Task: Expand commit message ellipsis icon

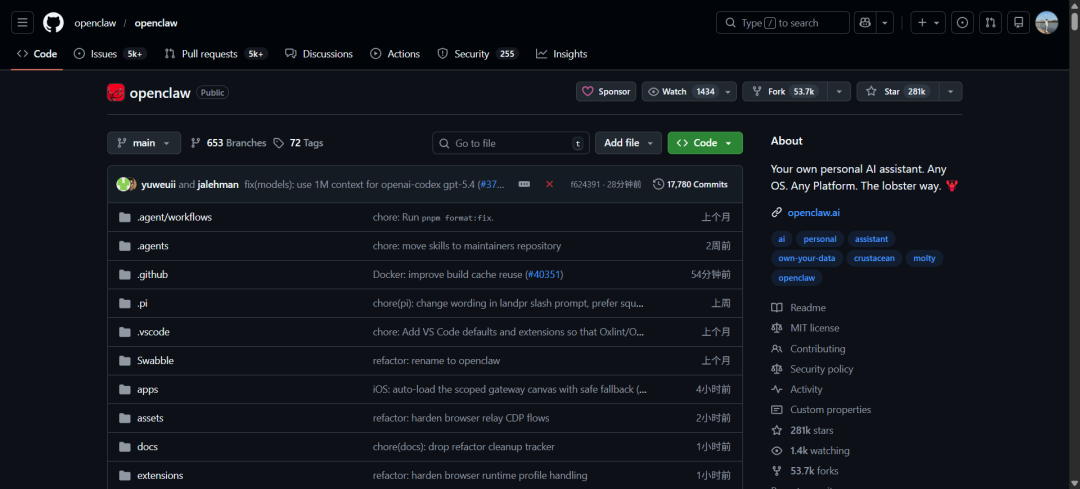Action: [x=524, y=184]
